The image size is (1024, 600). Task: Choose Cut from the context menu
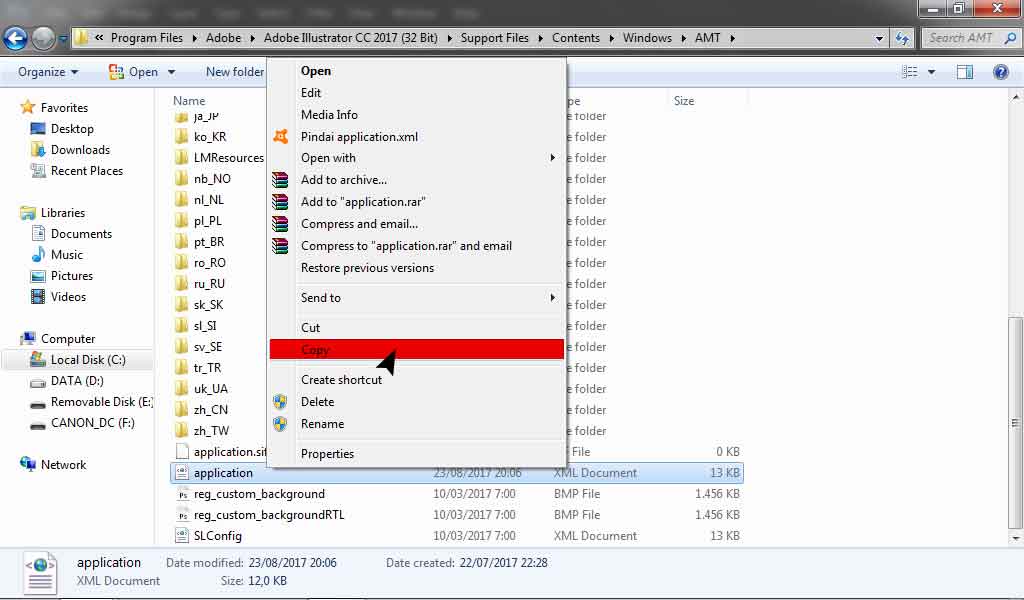(417, 327)
